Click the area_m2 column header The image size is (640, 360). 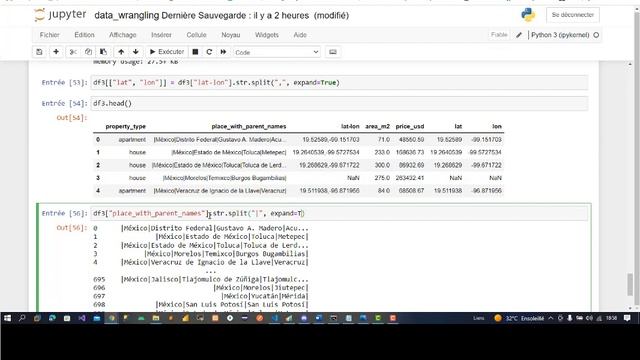tap(378, 127)
